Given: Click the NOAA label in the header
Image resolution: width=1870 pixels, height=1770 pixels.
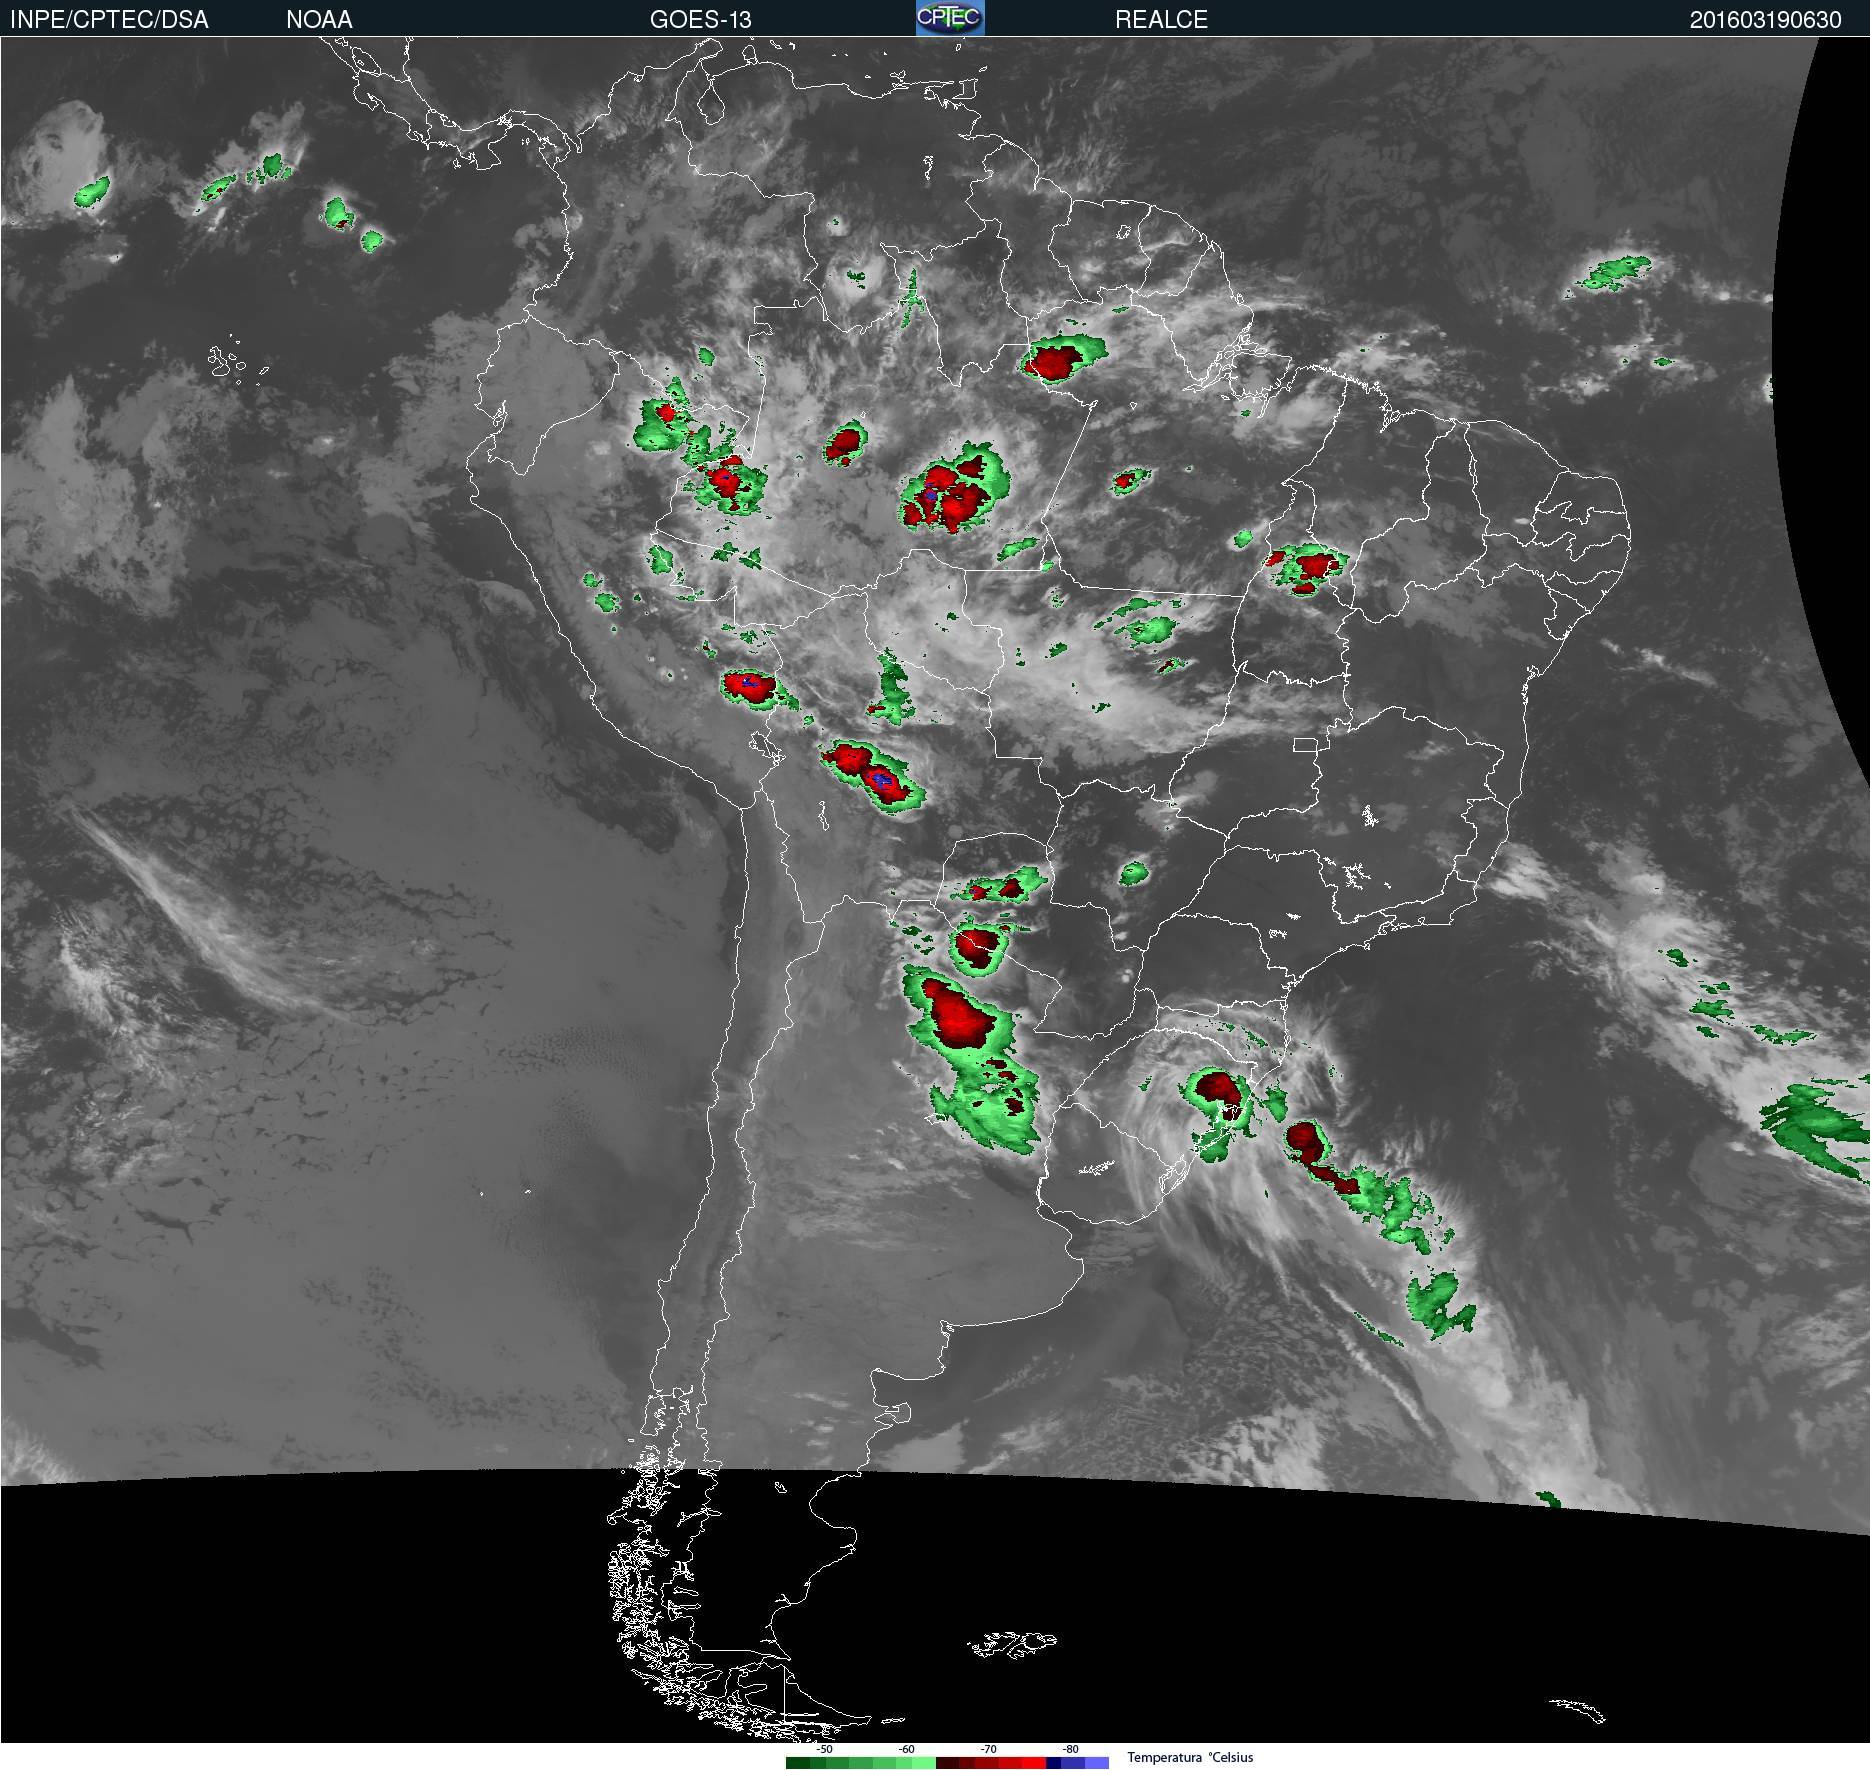Looking at the screenshot, I should click(319, 19).
